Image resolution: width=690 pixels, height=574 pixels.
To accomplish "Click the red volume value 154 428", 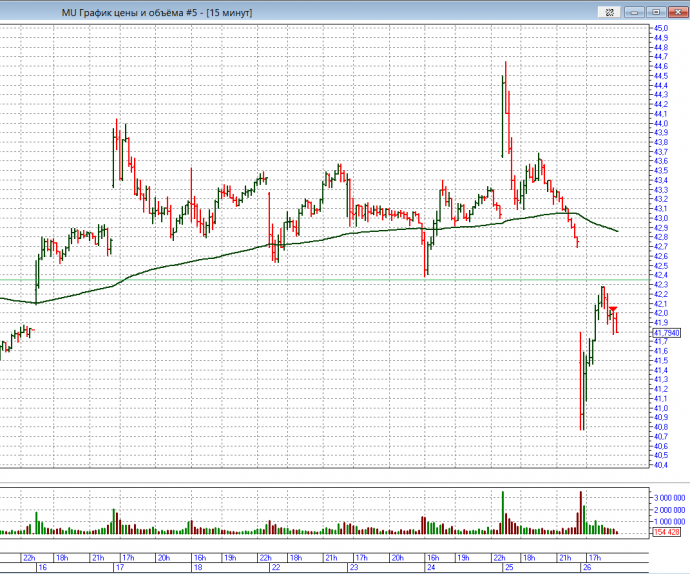I will (x=666, y=532).
